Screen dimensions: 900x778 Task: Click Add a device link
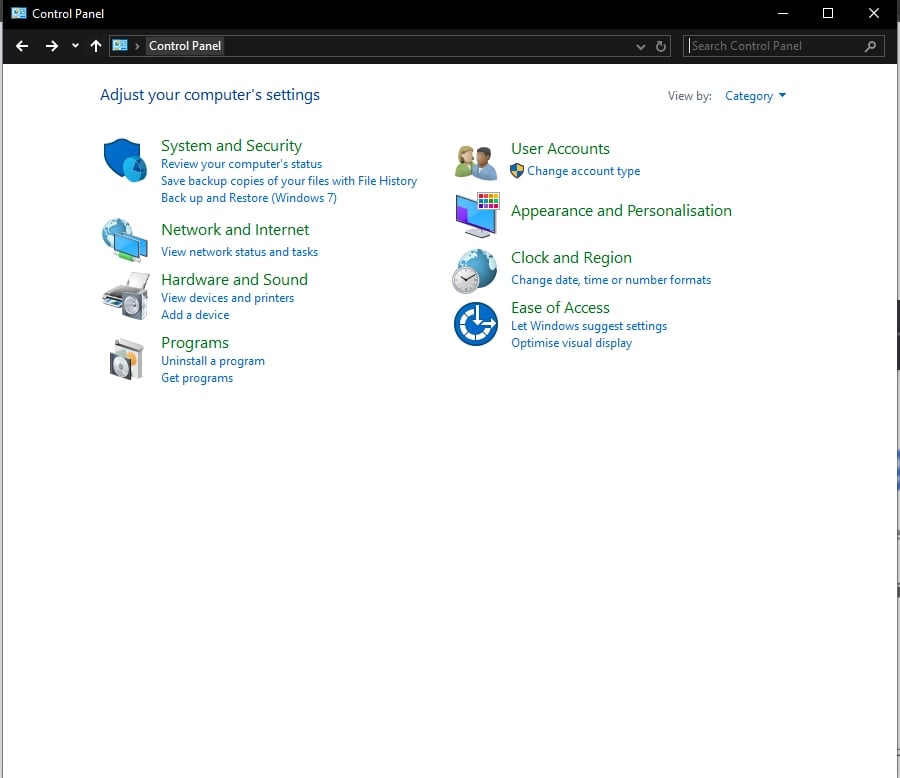195,315
